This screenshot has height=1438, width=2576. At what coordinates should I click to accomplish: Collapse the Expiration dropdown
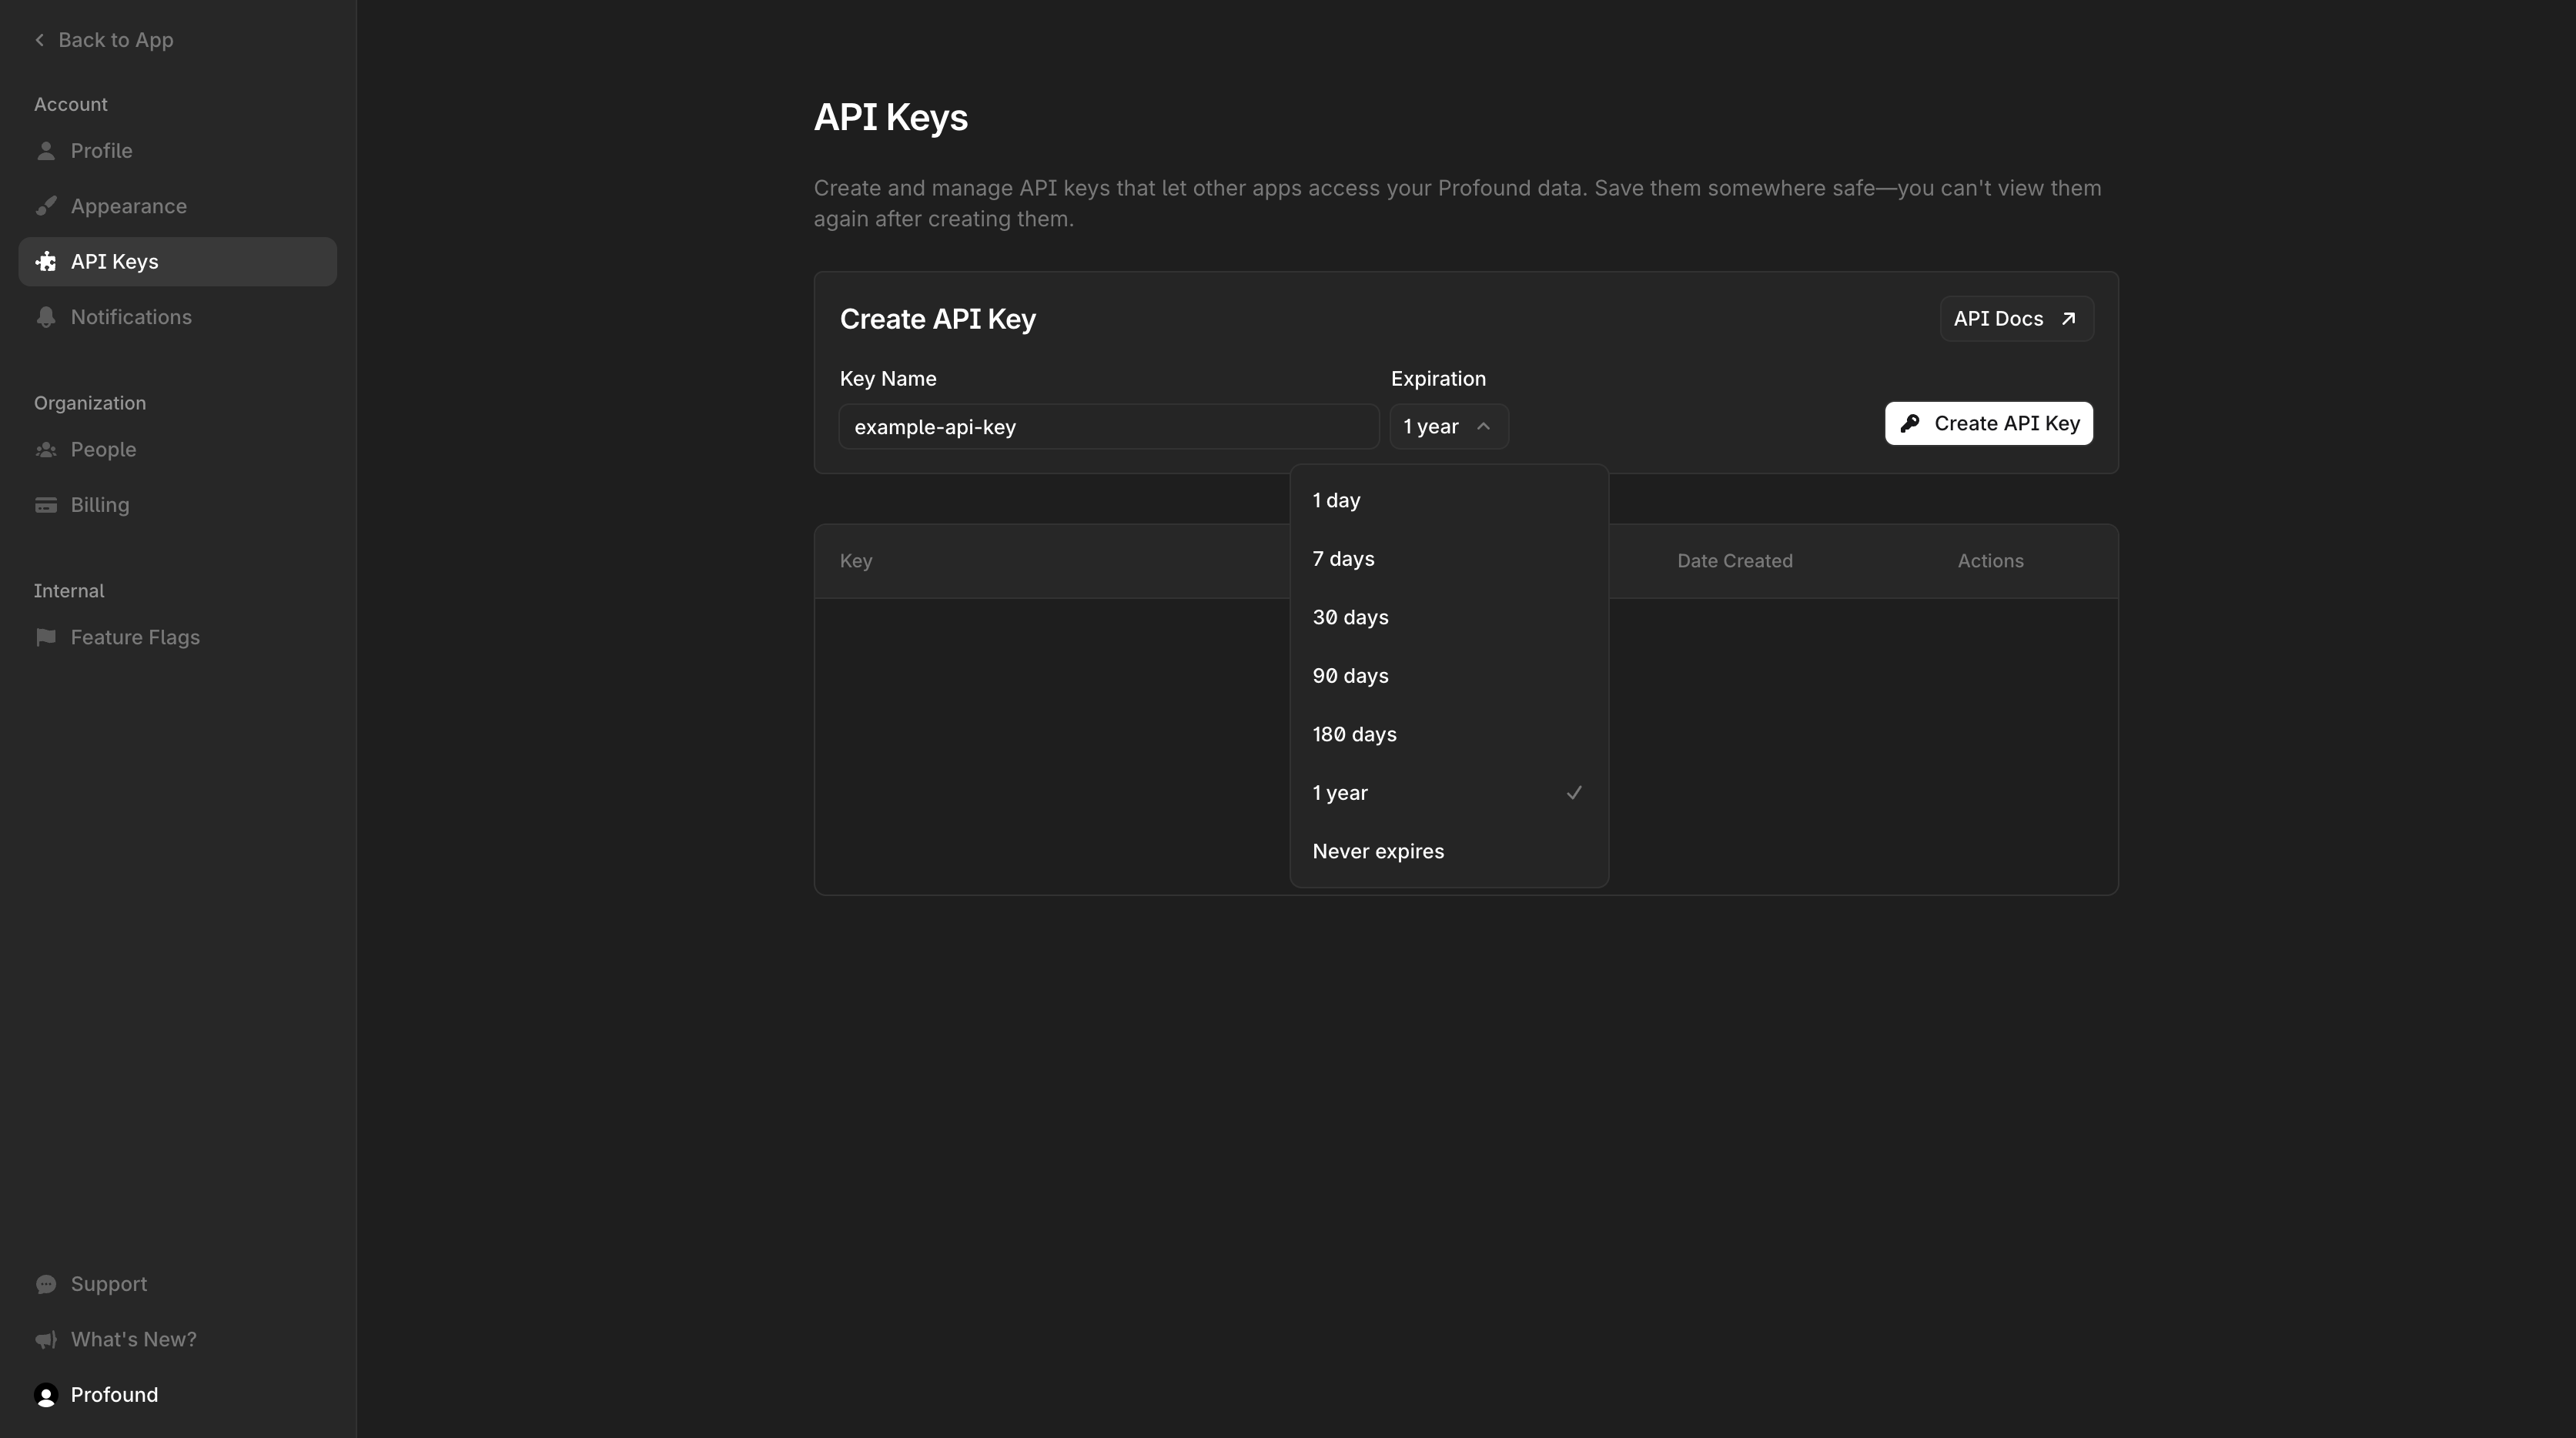click(1448, 427)
